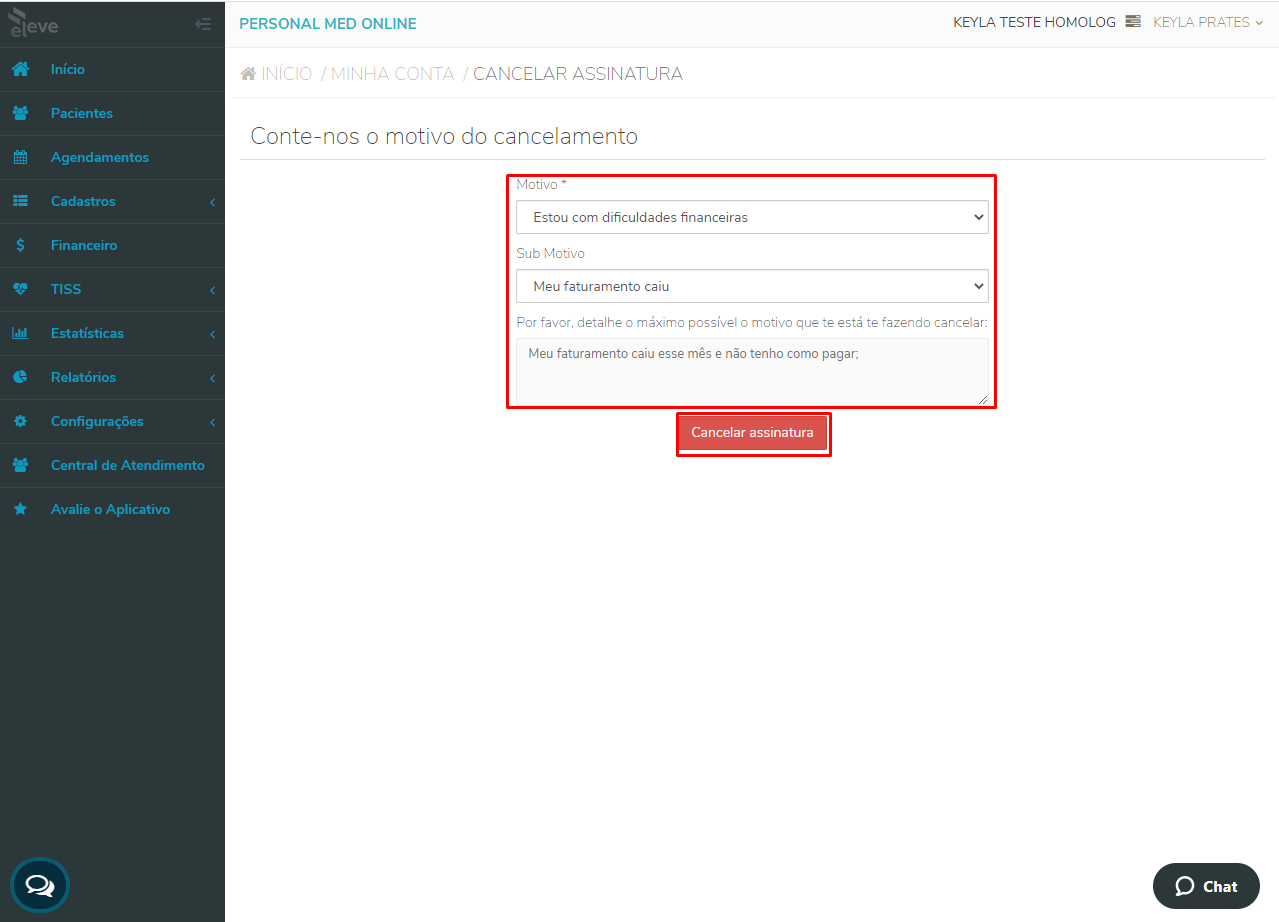Click the home icon beside Início in sidebar

click(x=20, y=69)
